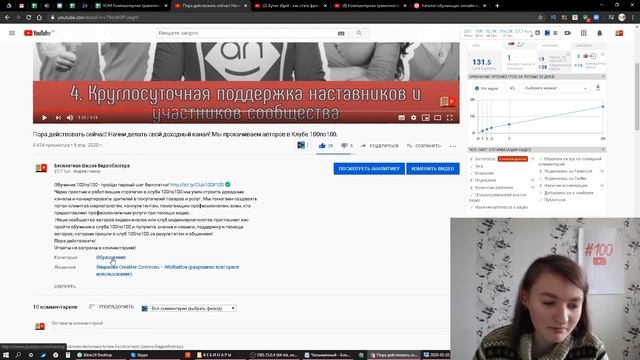Enter fullscreen mode

449,118
